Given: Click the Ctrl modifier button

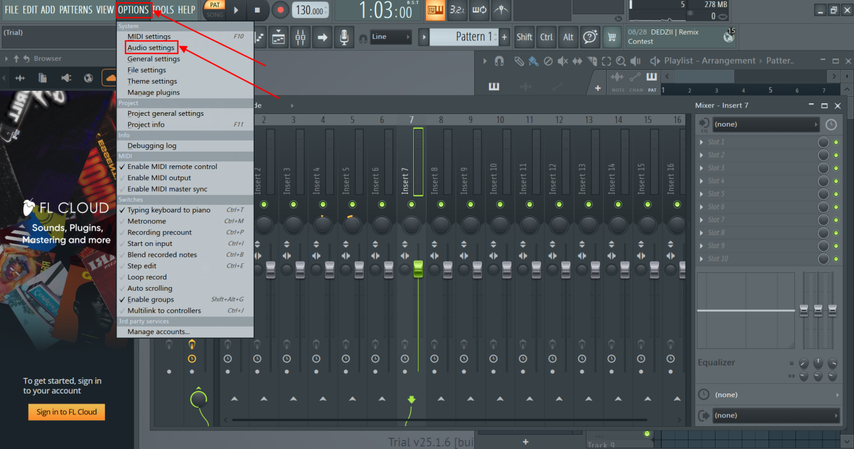Looking at the screenshot, I should point(546,37).
